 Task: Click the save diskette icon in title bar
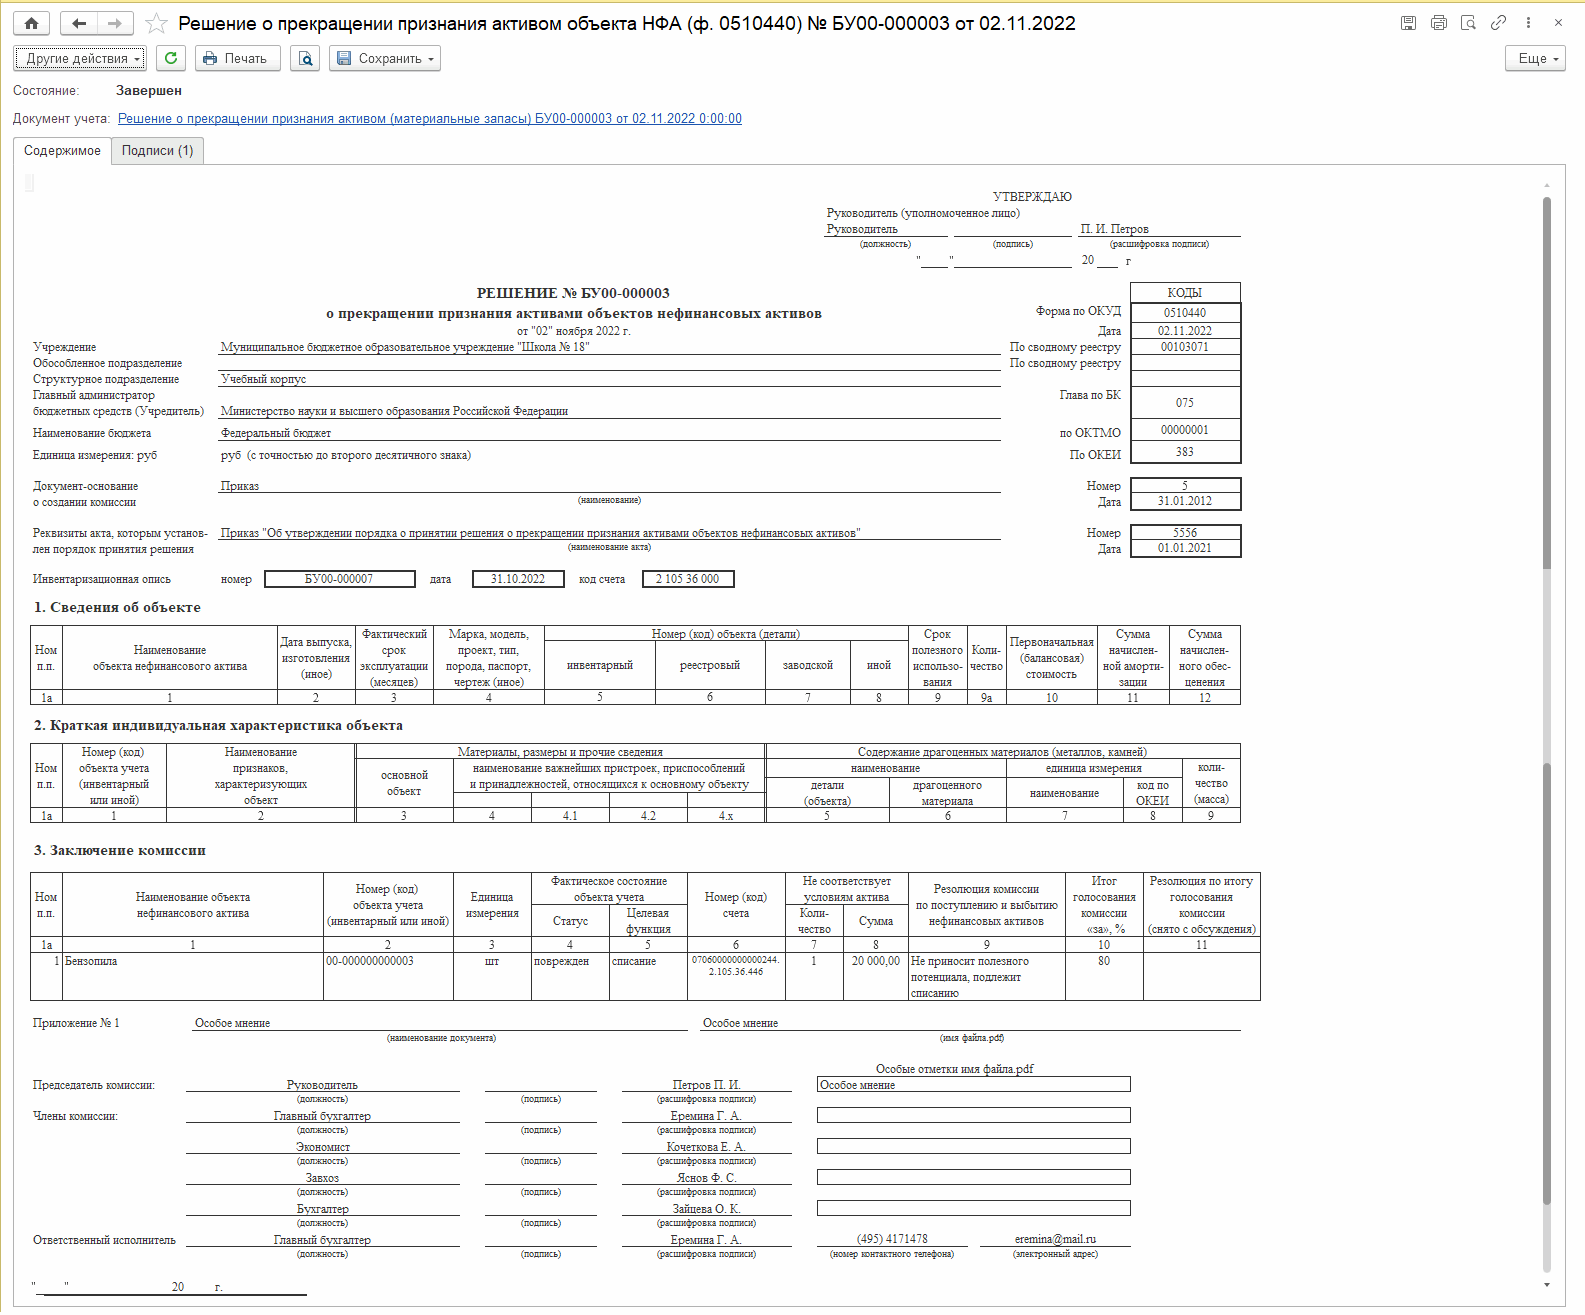[1408, 23]
